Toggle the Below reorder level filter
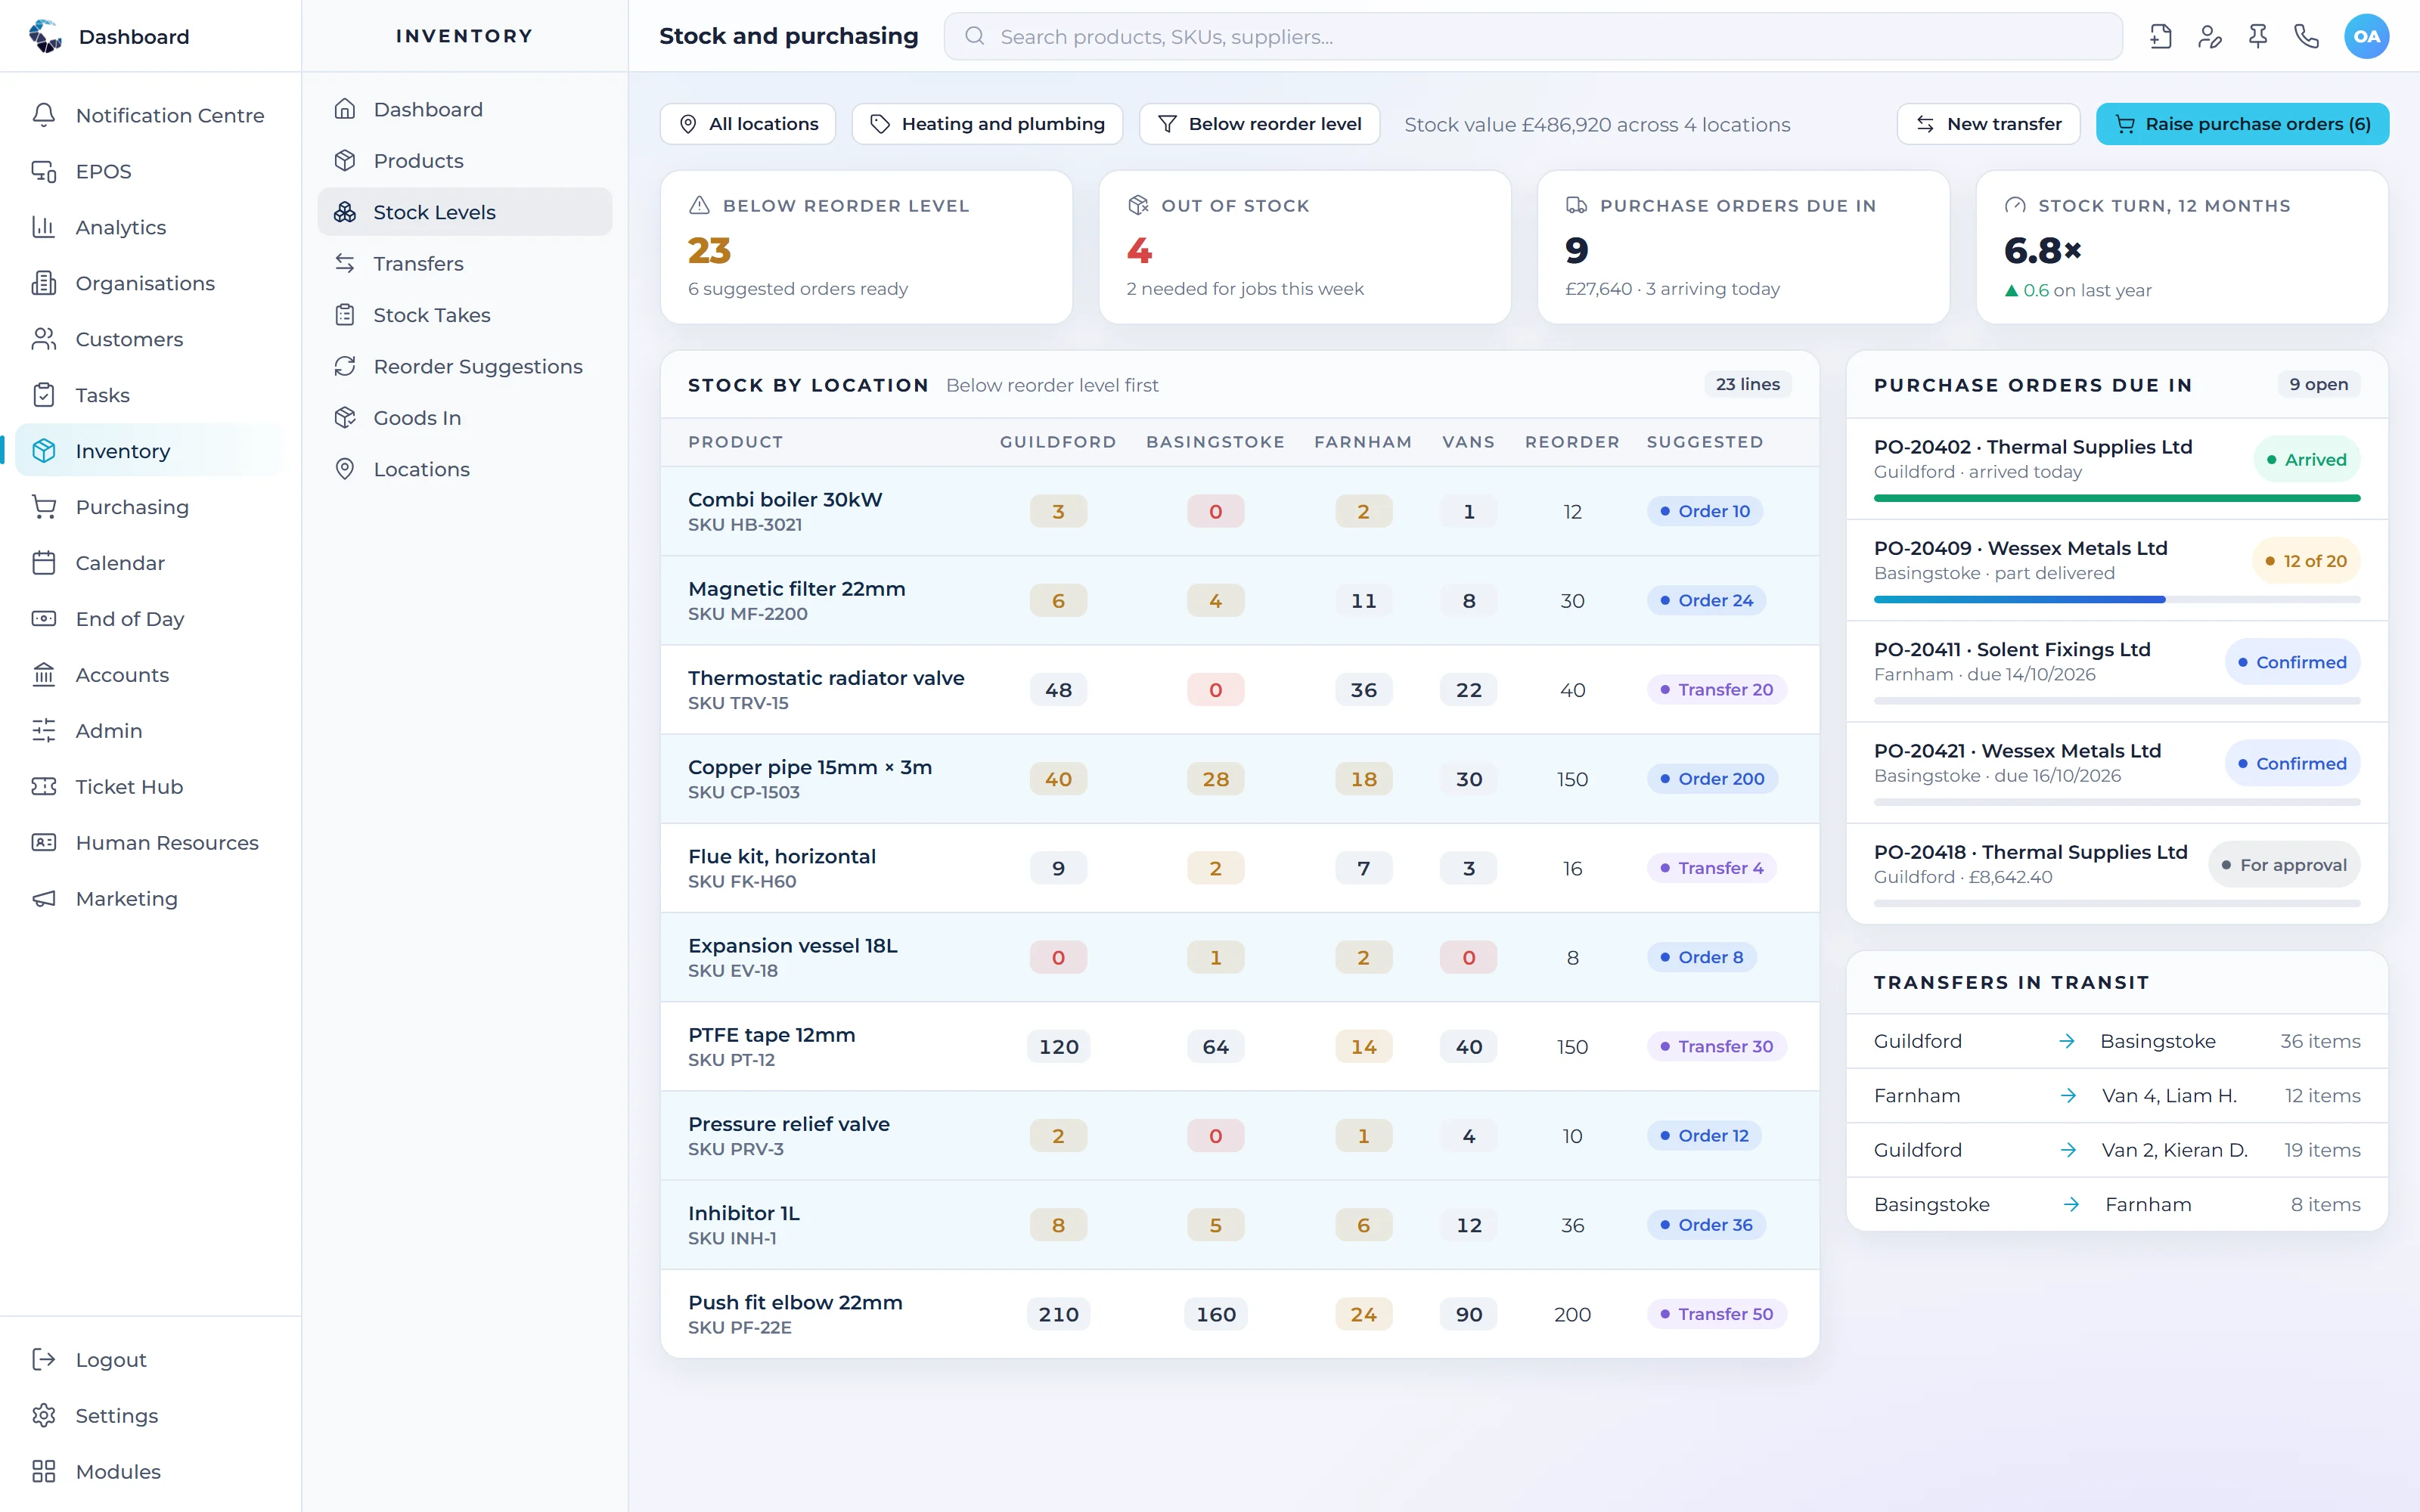Viewport: 2420px width, 1512px height. 1259,124
